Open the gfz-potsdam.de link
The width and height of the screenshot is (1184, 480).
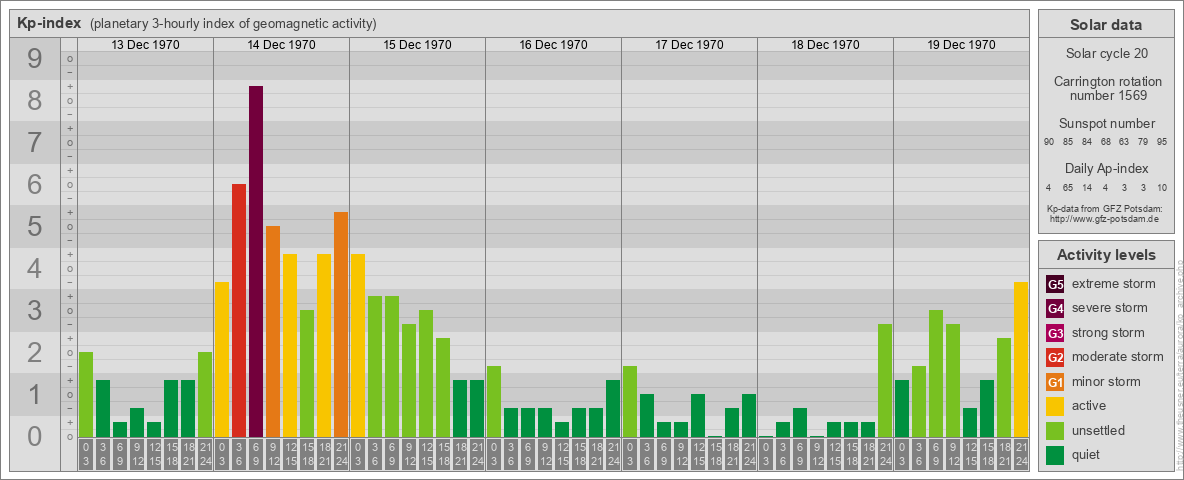point(1104,219)
